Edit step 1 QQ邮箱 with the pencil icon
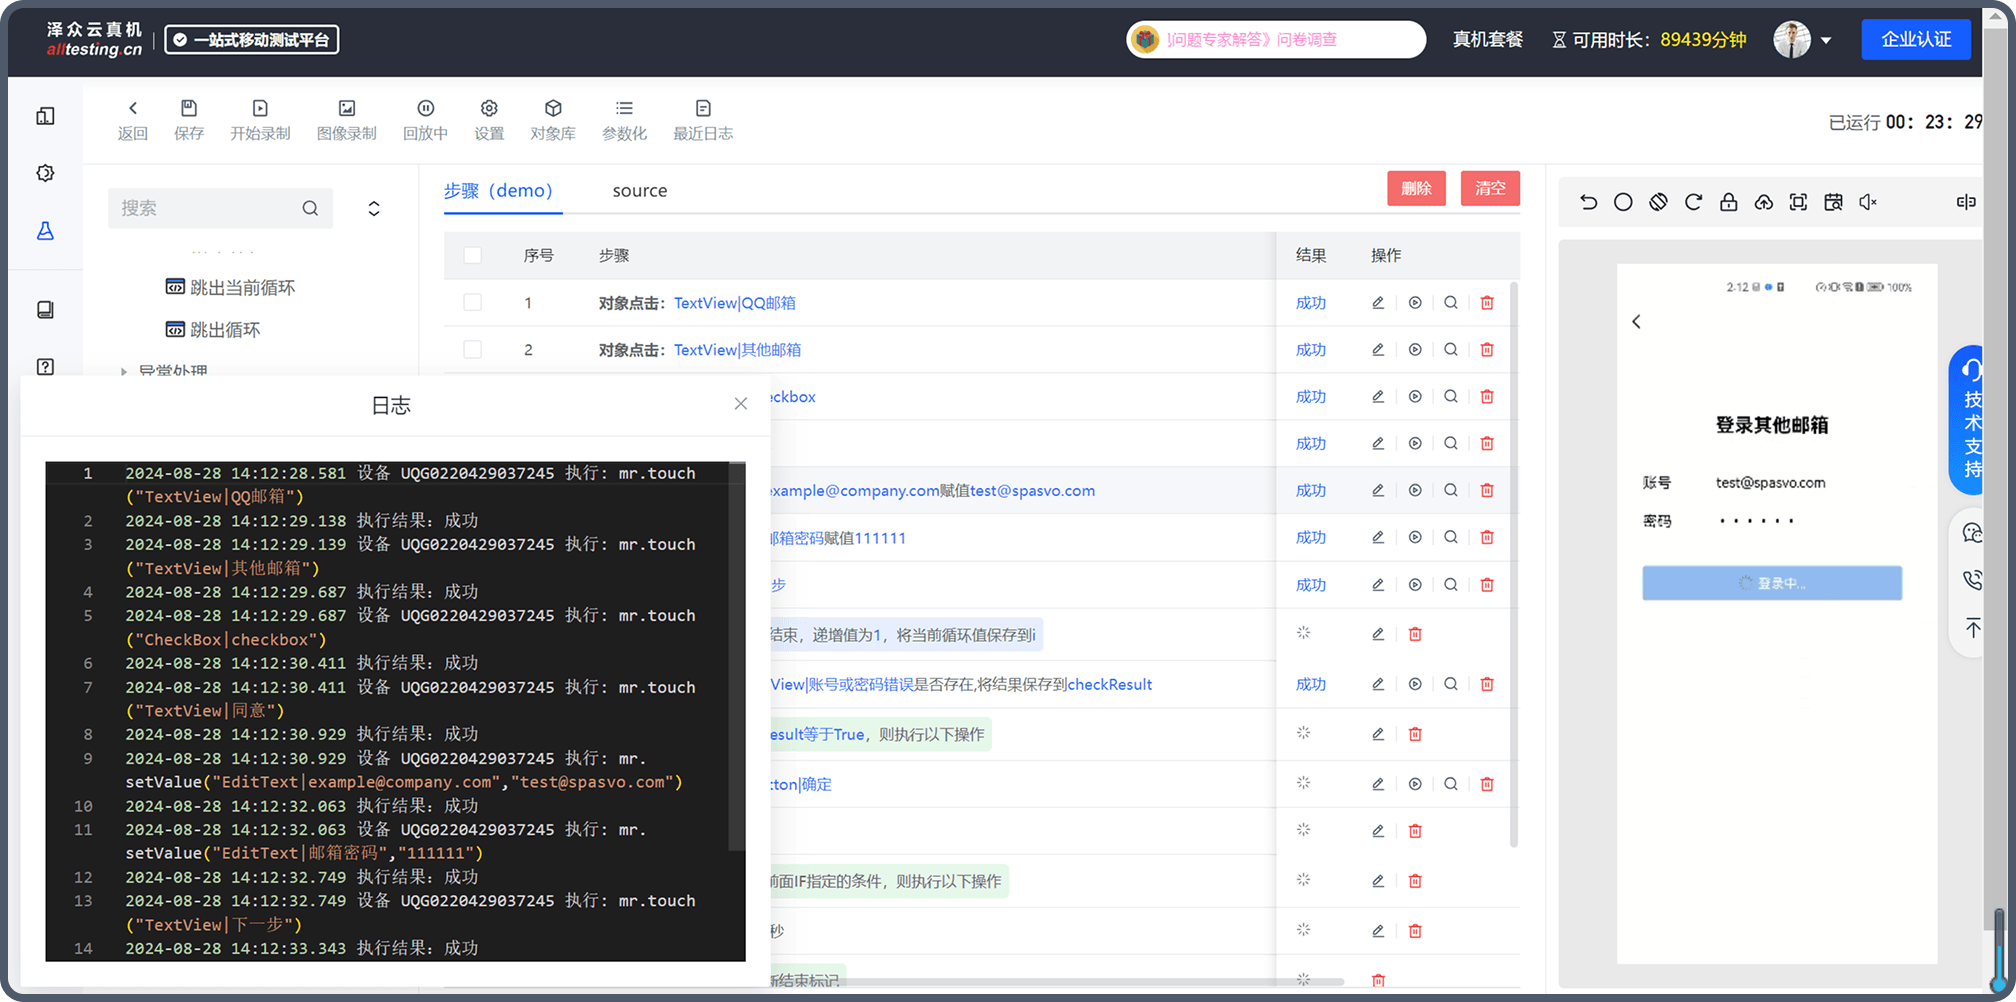Screen dimensions: 2016x1002 tap(1378, 302)
